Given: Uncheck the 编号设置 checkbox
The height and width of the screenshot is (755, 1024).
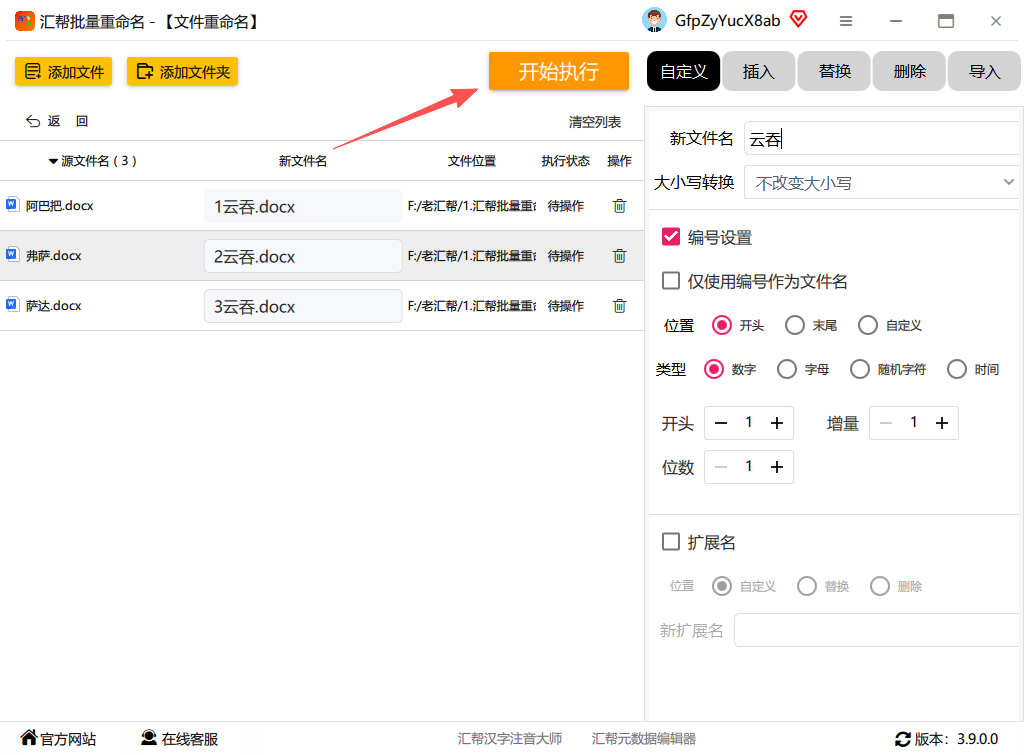Looking at the screenshot, I should point(671,236).
